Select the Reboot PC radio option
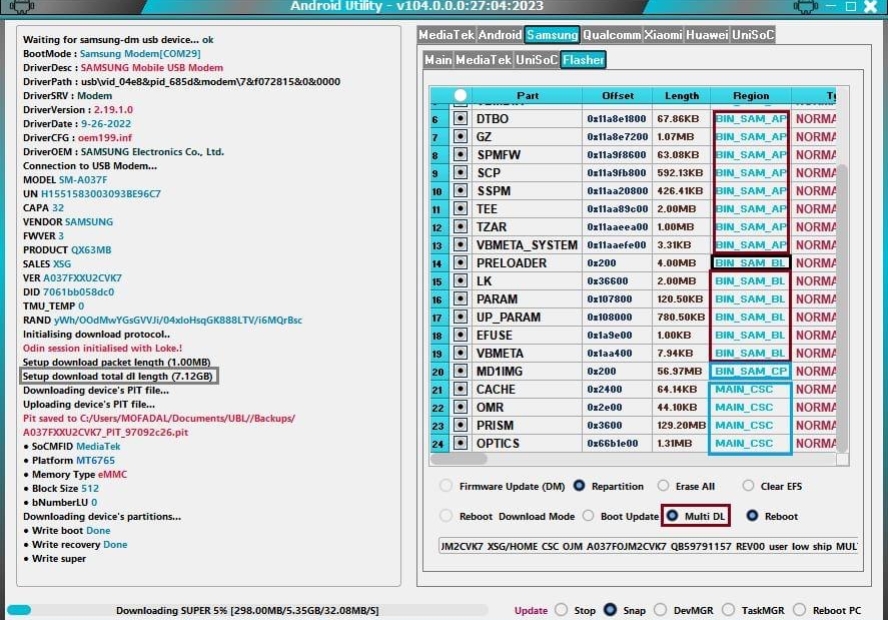This screenshot has width=888, height=620. [x=799, y=610]
